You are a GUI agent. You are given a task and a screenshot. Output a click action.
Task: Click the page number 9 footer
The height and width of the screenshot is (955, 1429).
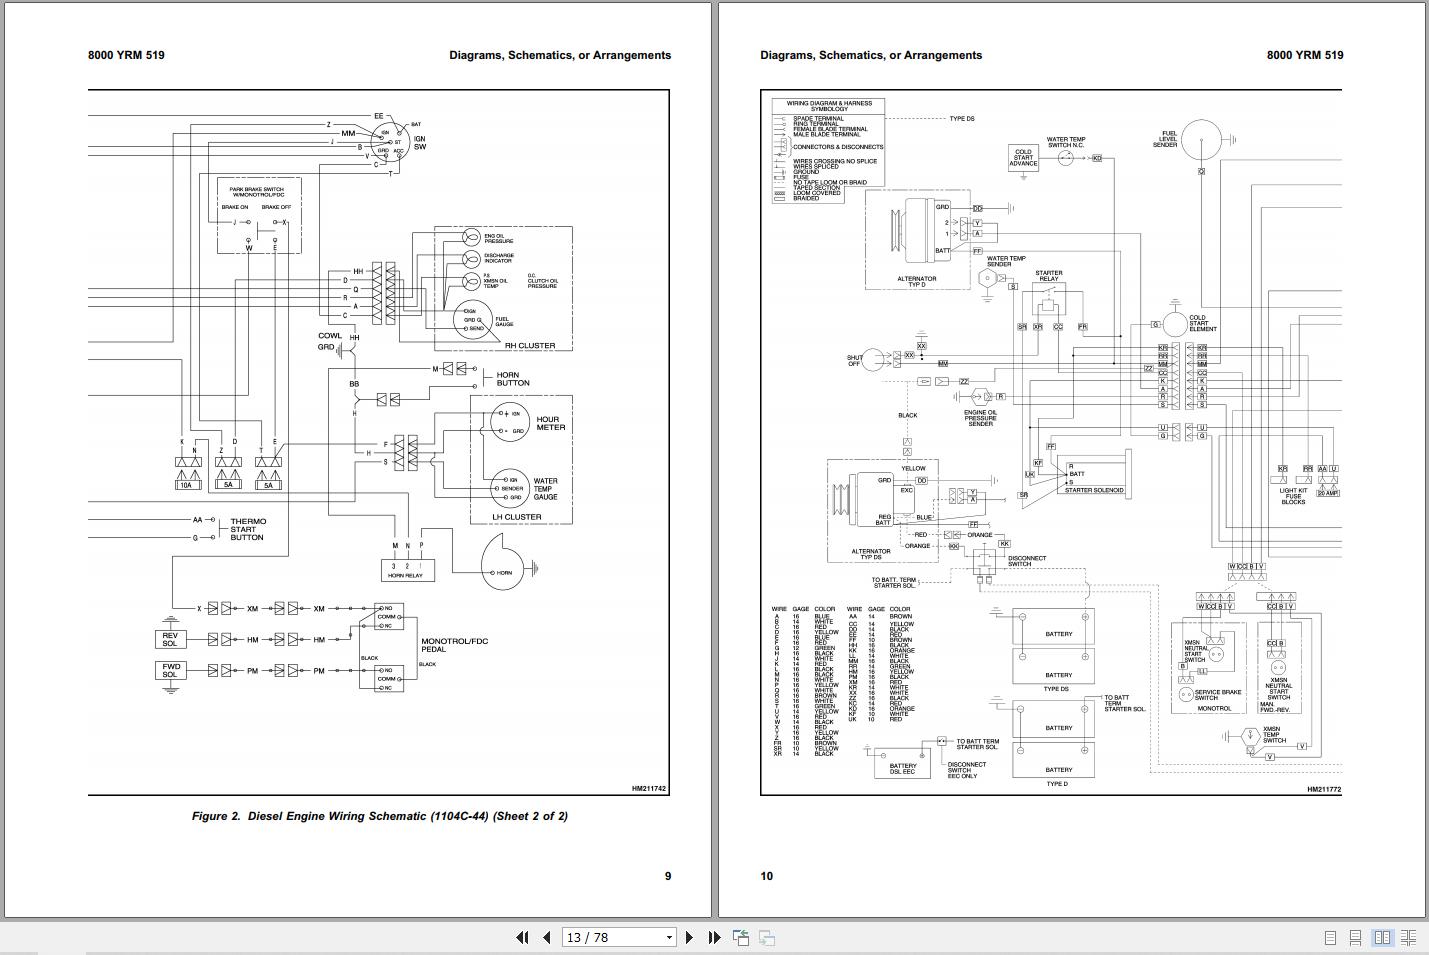pos(668,876)
